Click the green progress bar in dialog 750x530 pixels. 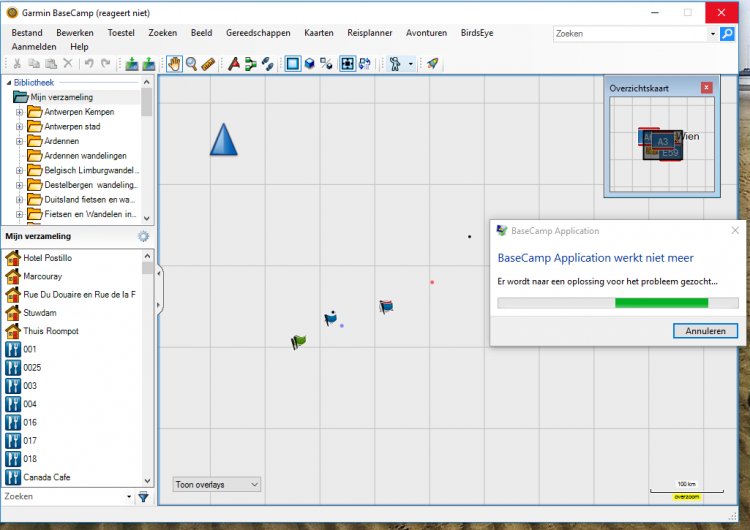[661, 303]
